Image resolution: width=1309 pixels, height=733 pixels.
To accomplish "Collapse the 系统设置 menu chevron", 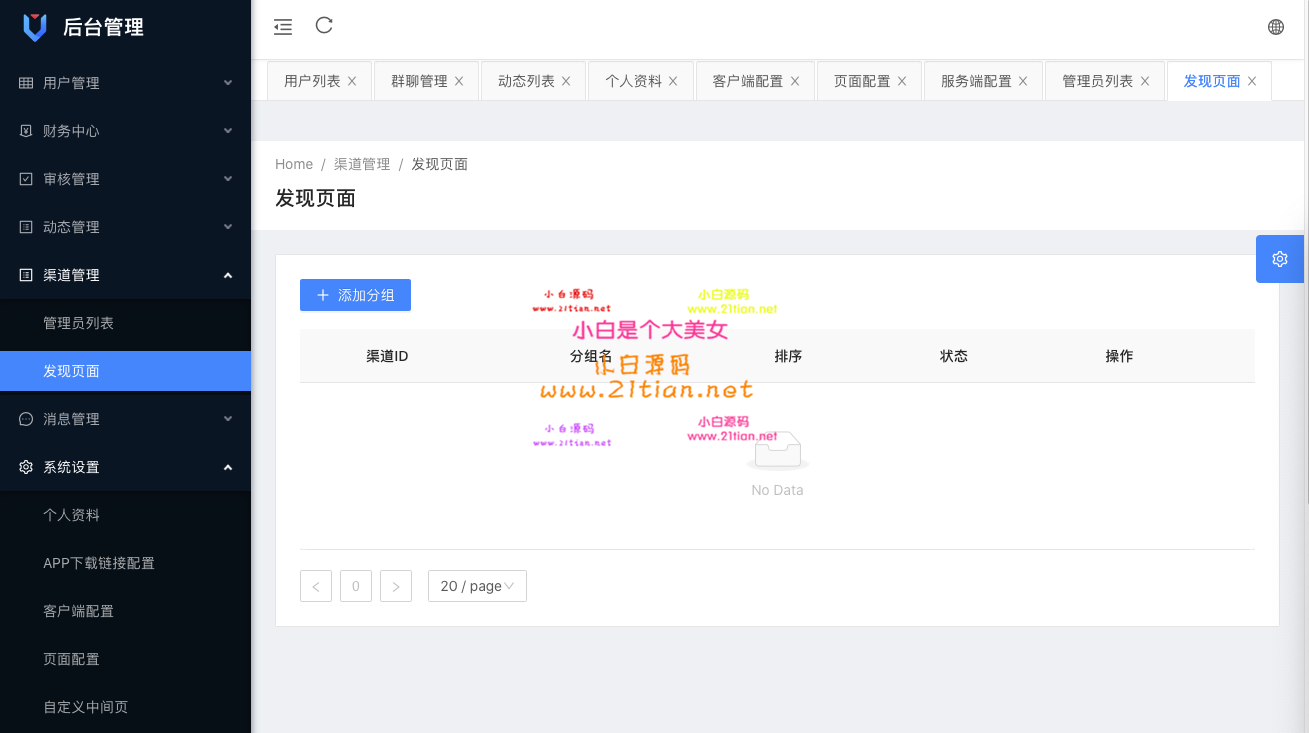I will coord(228,467).
